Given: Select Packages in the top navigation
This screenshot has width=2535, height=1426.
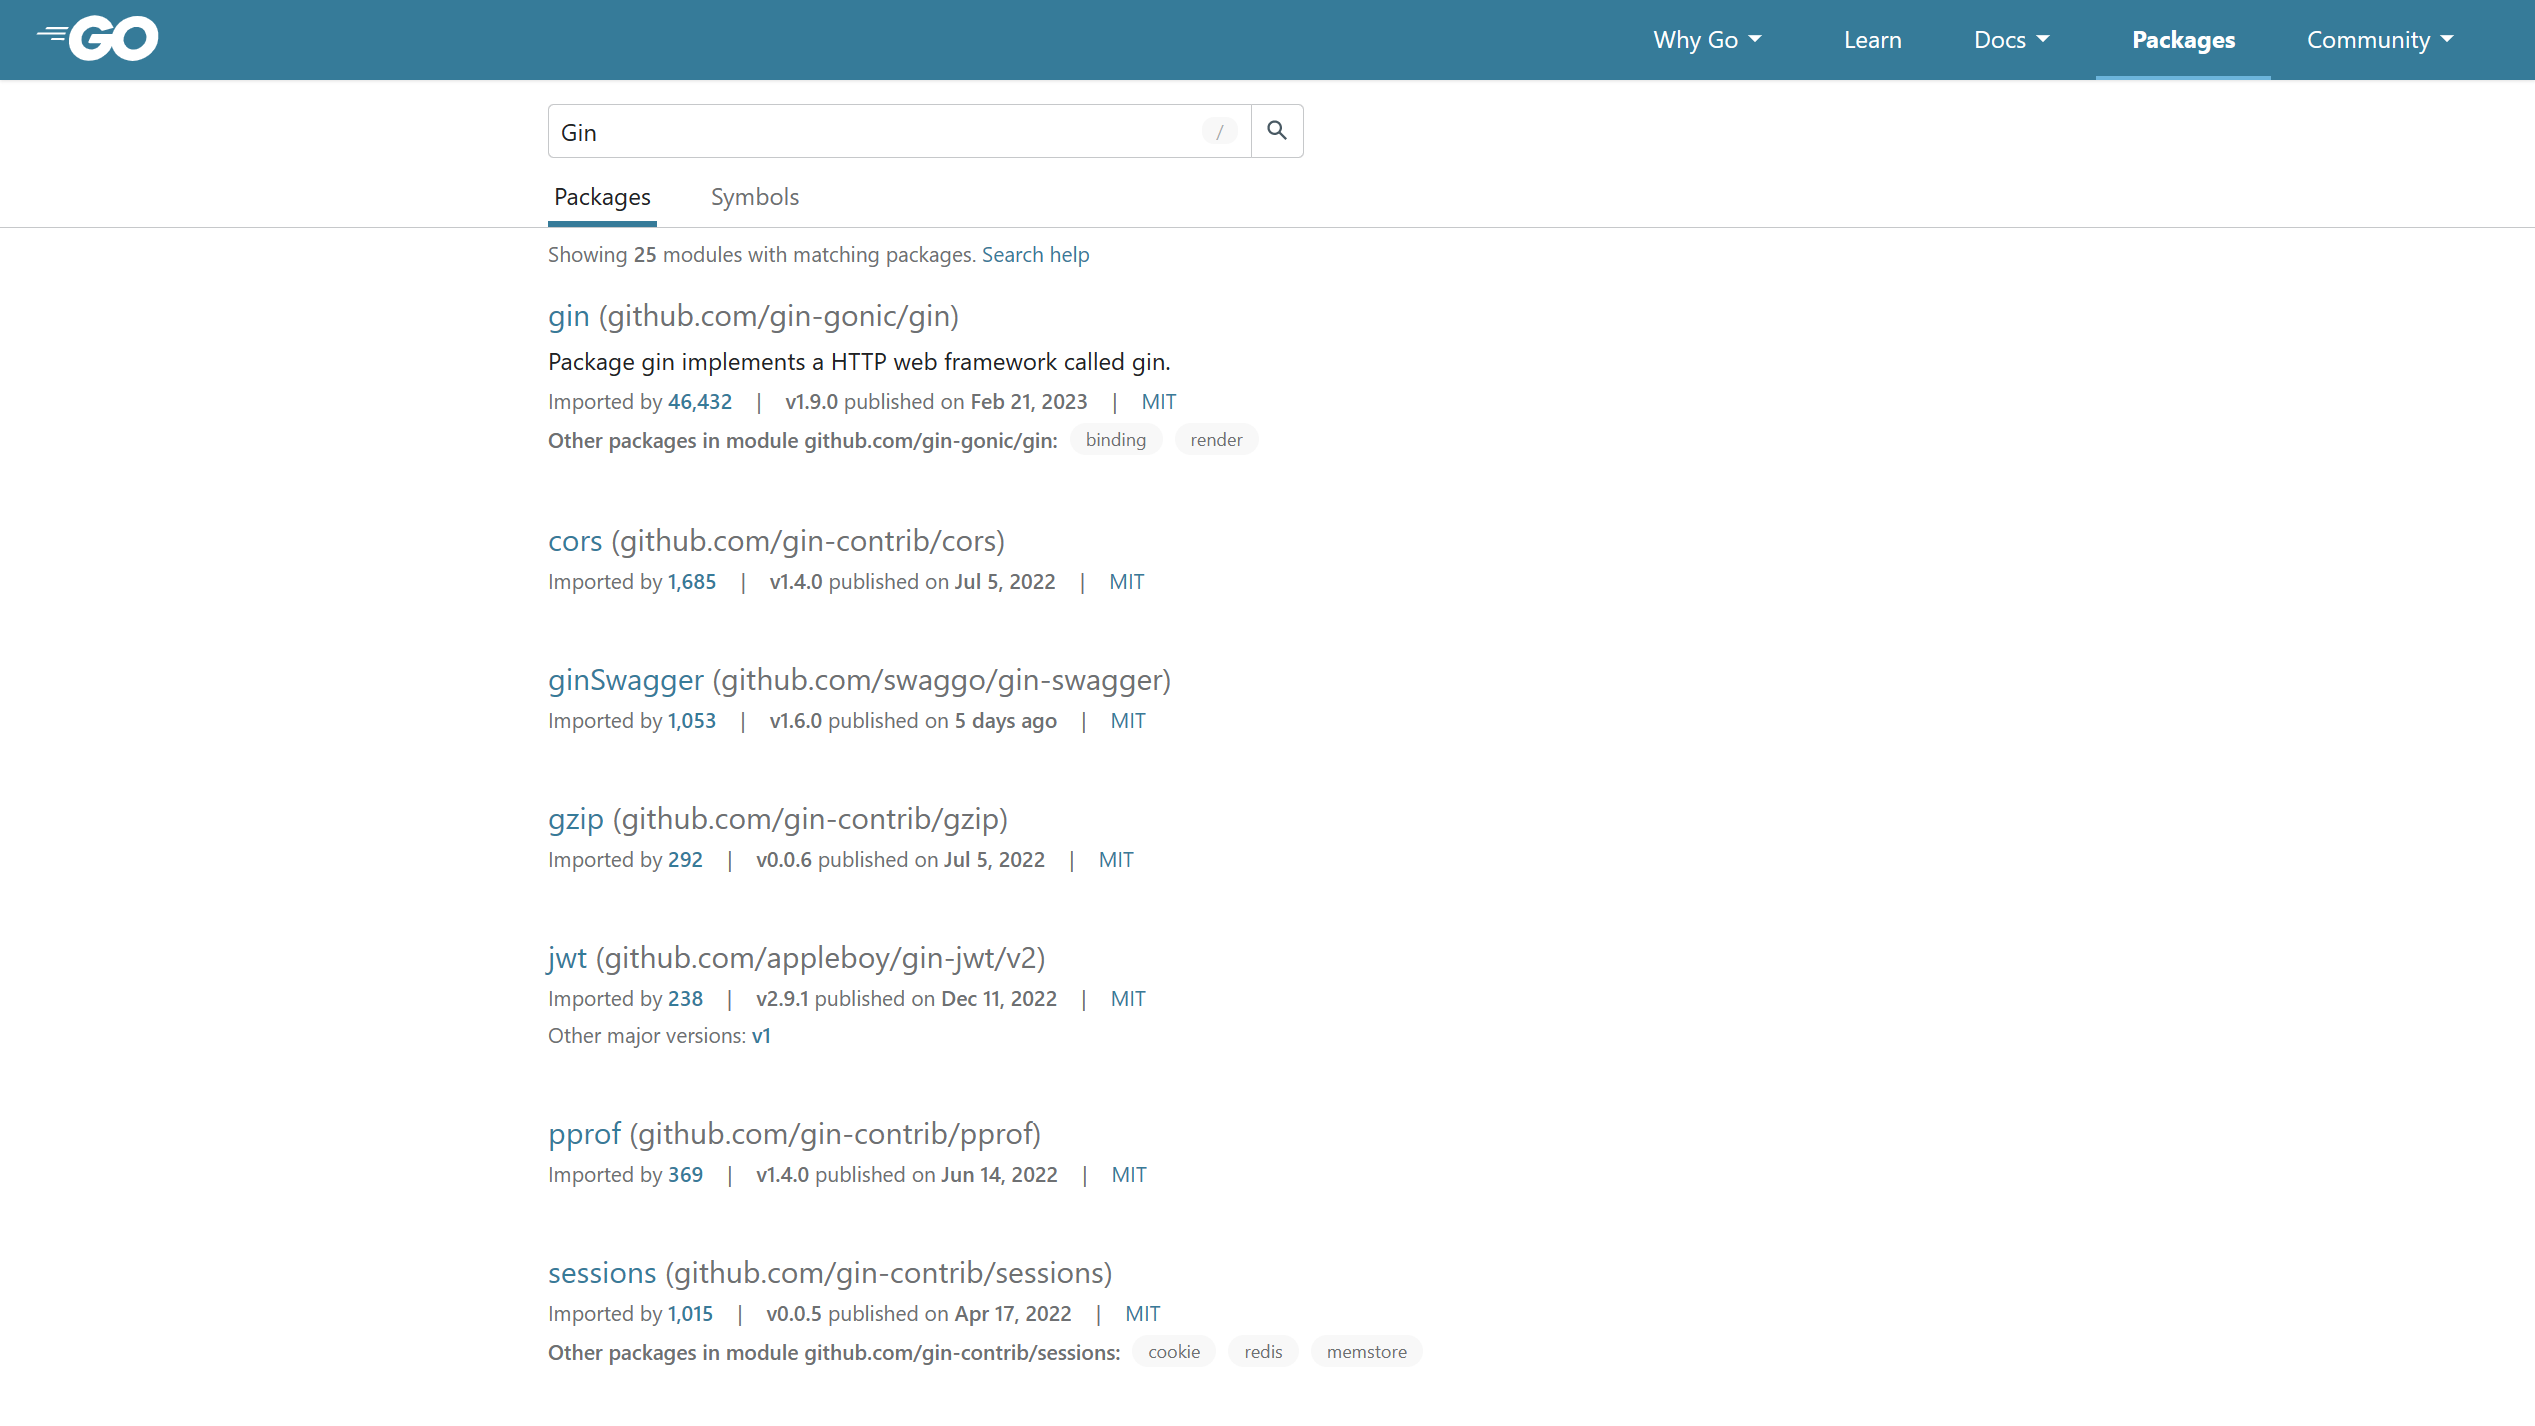Looking at the screenshot, I should pyautogui.click(x=2183, y=40).
